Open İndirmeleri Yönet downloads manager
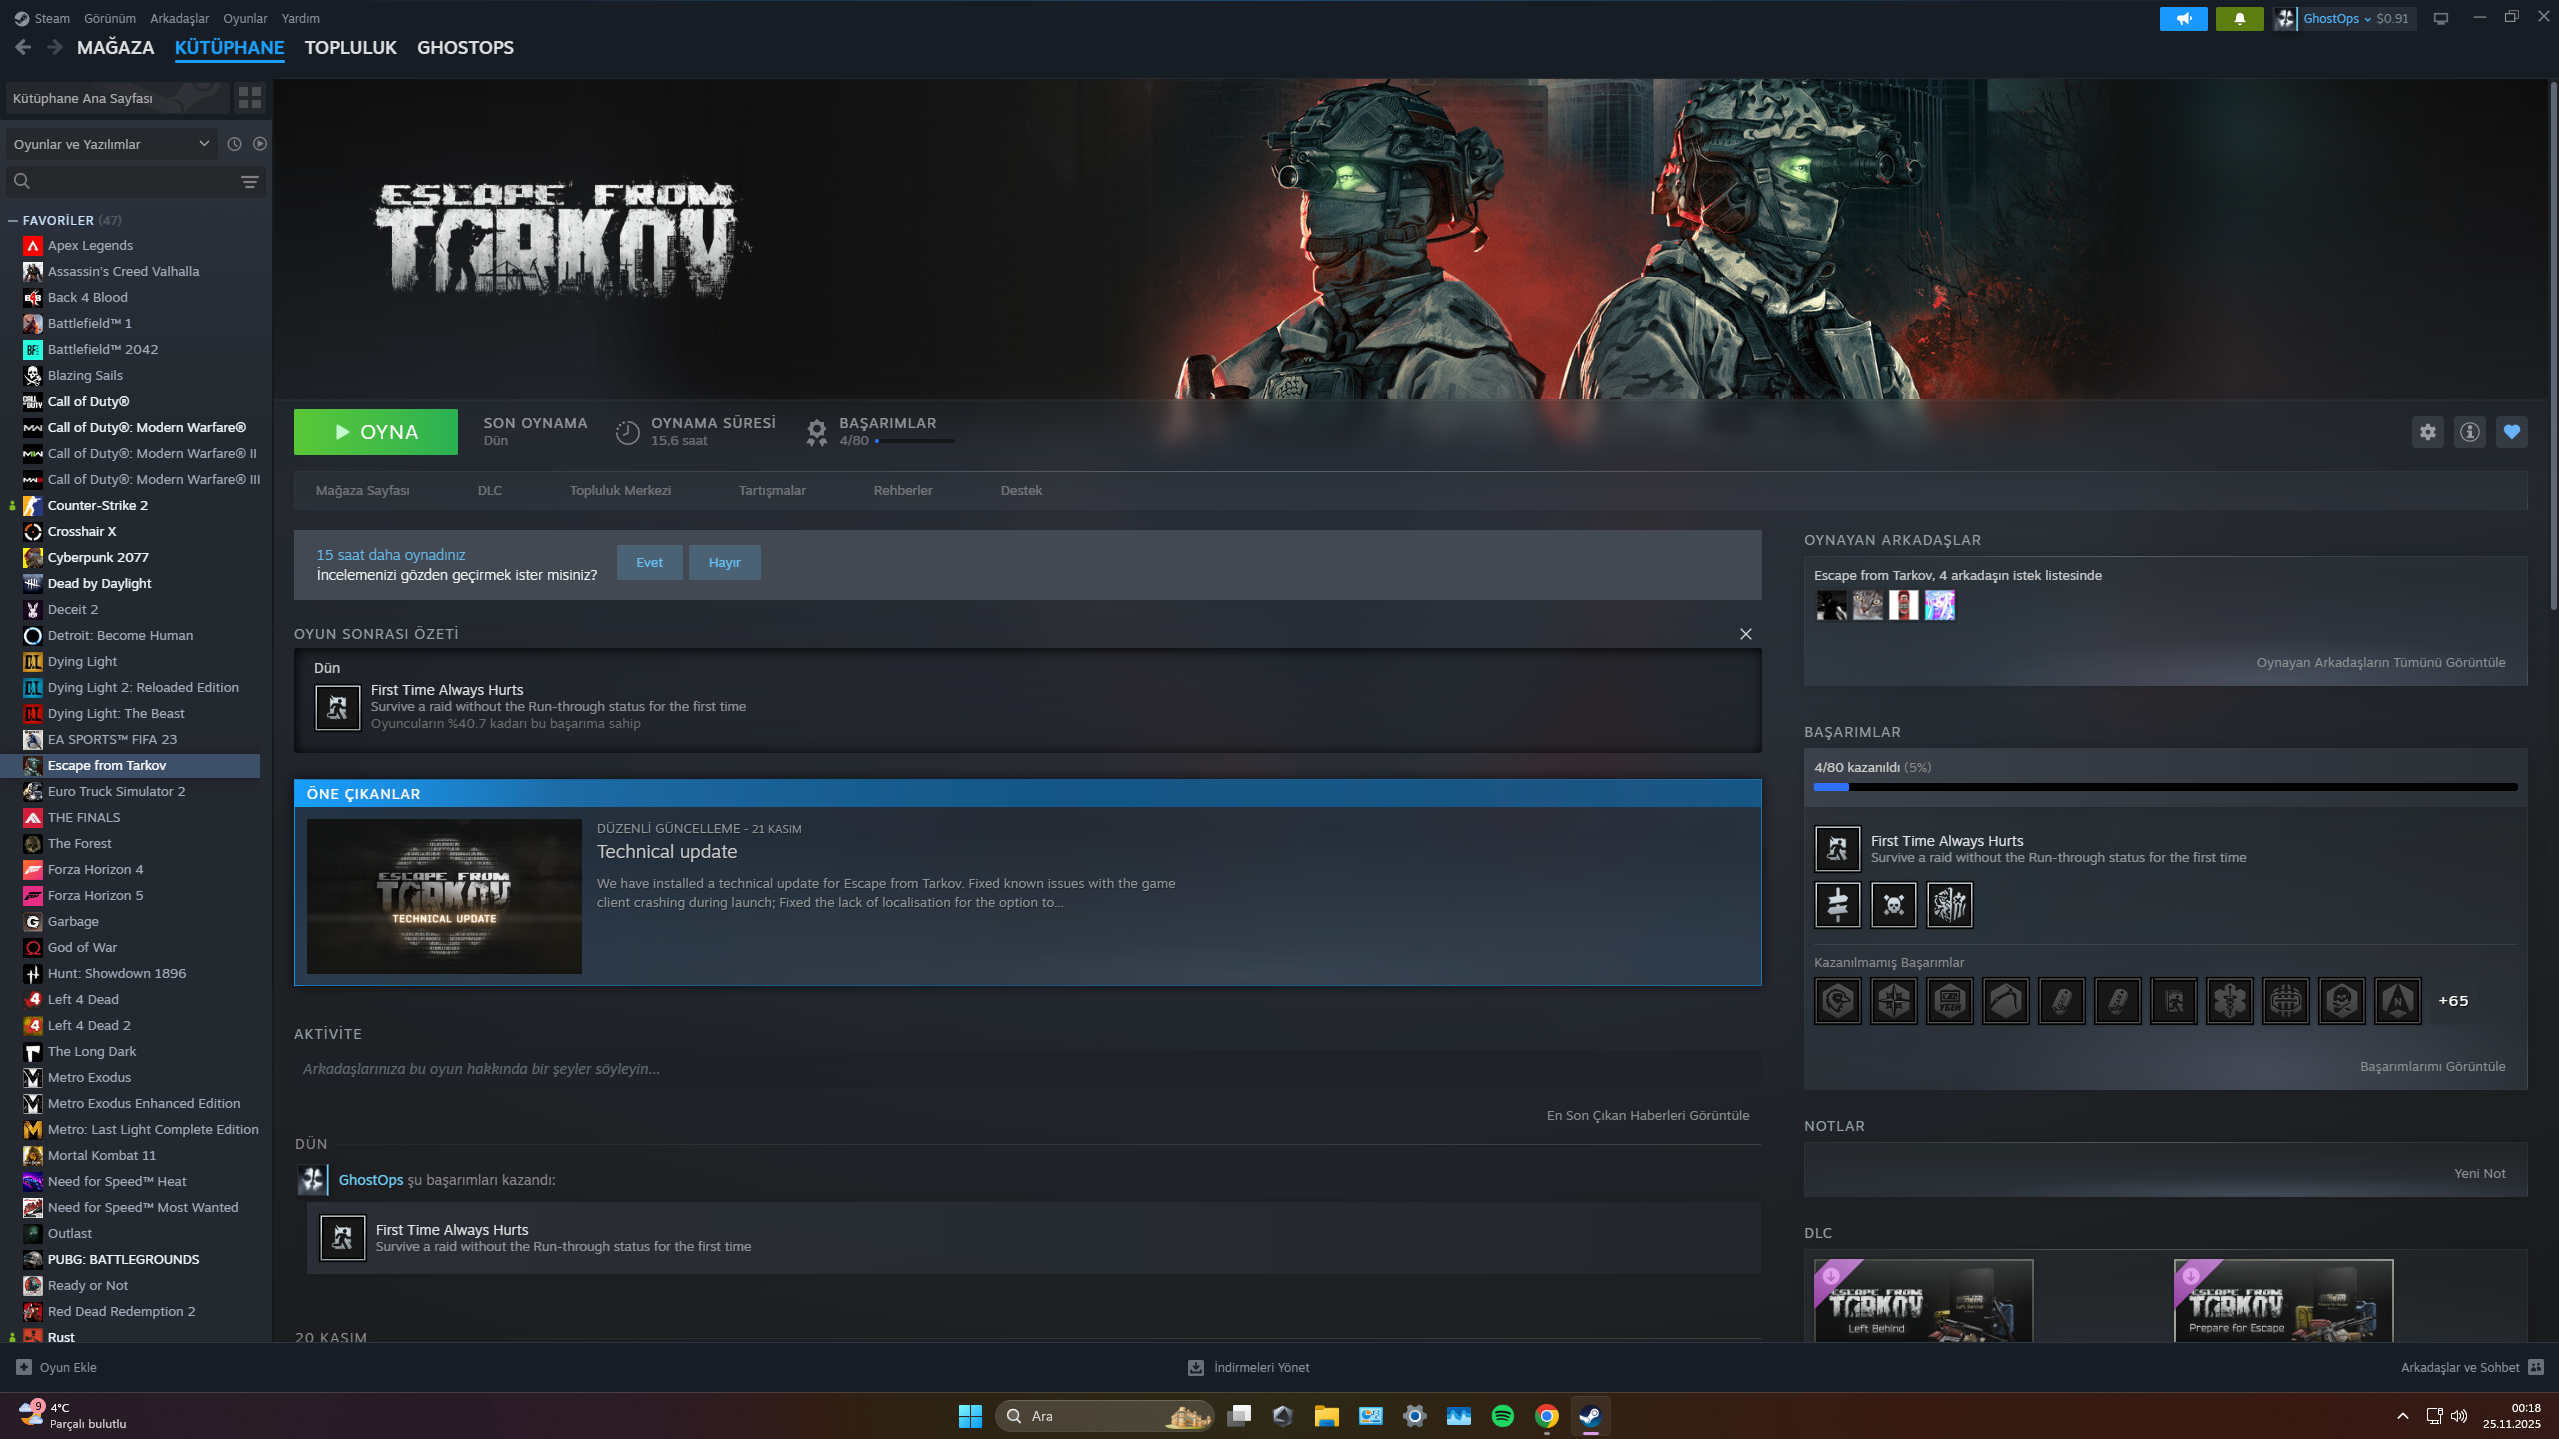Viewport: 2559px width, 1439px height. pos(1248,1367)
